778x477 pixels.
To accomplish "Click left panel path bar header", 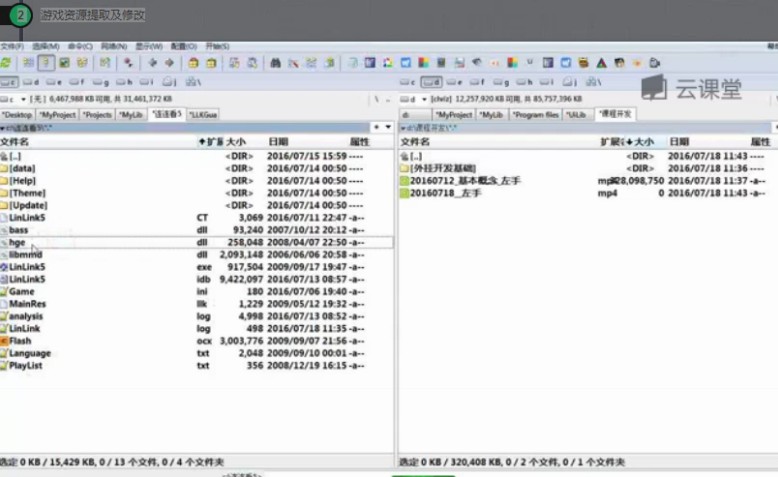I will click(185, 128).
